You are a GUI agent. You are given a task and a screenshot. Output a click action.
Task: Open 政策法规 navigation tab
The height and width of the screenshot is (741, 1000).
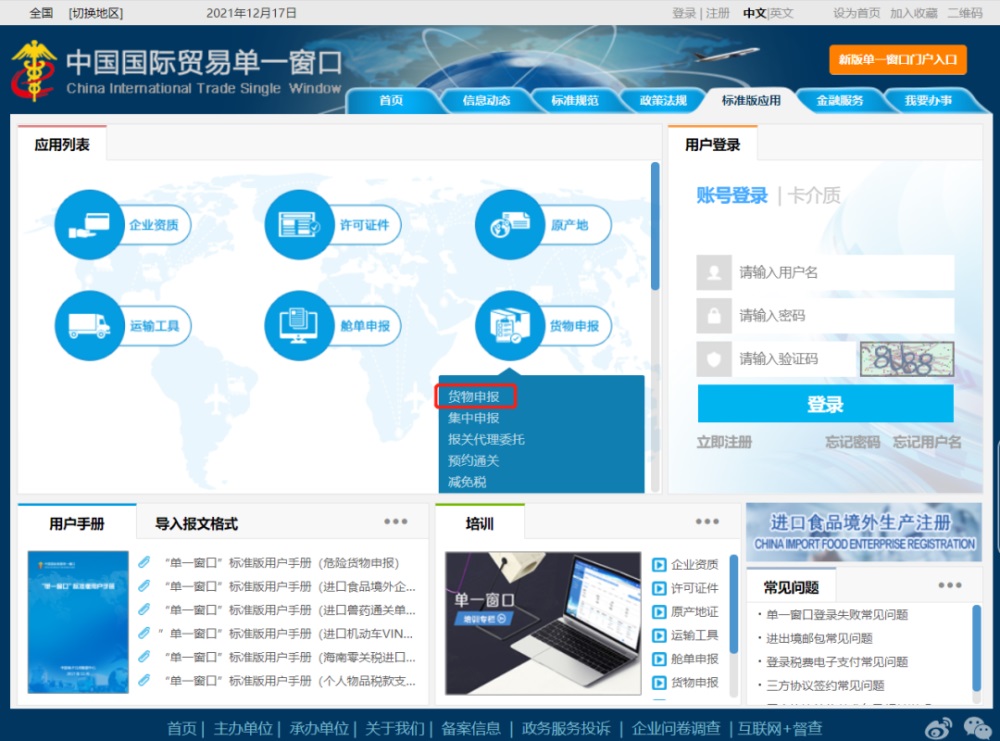click(x=663, y=100)
